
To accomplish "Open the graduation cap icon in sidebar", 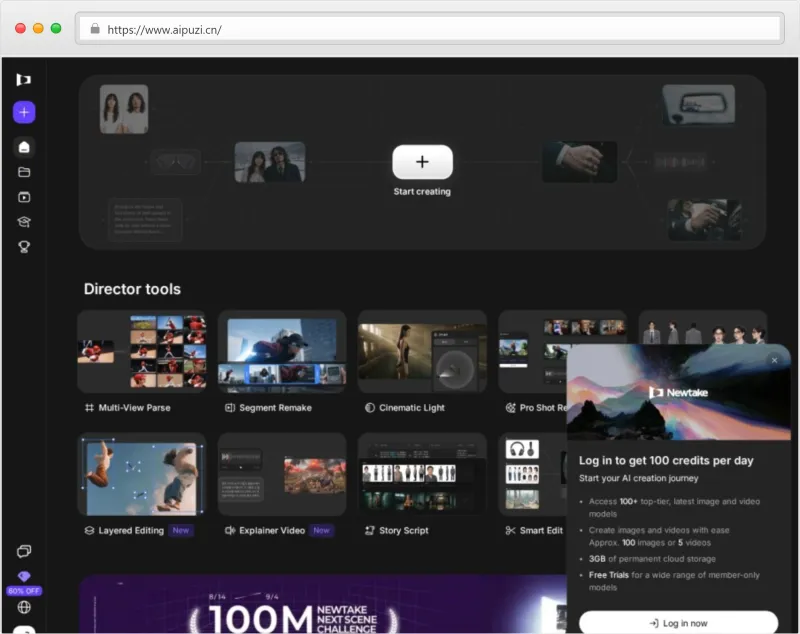I will pos(24,222).
